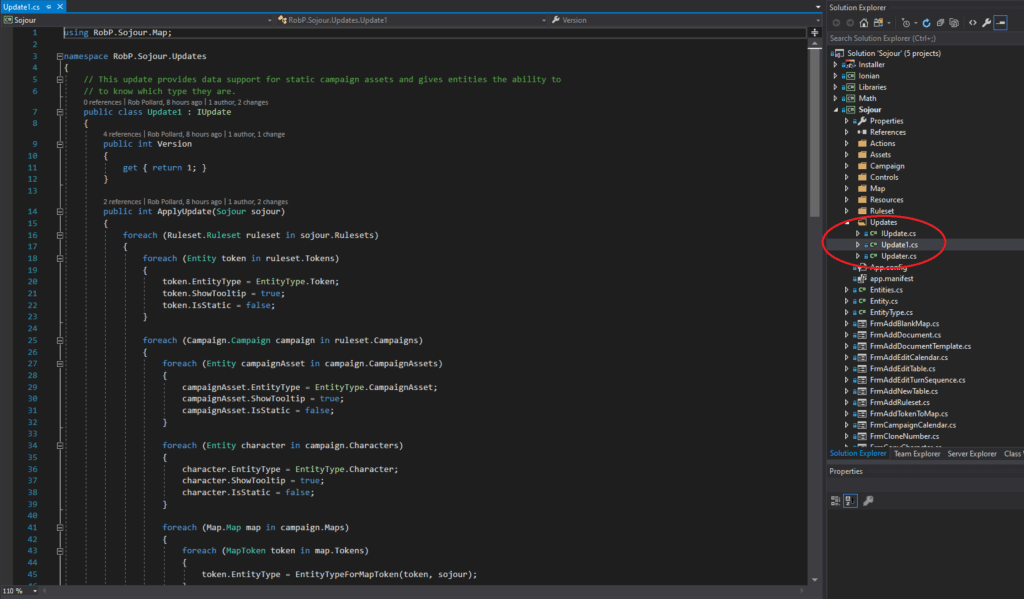The image size is (1024, 599).
Task: Expand the Installer project node
Action: 836,64
